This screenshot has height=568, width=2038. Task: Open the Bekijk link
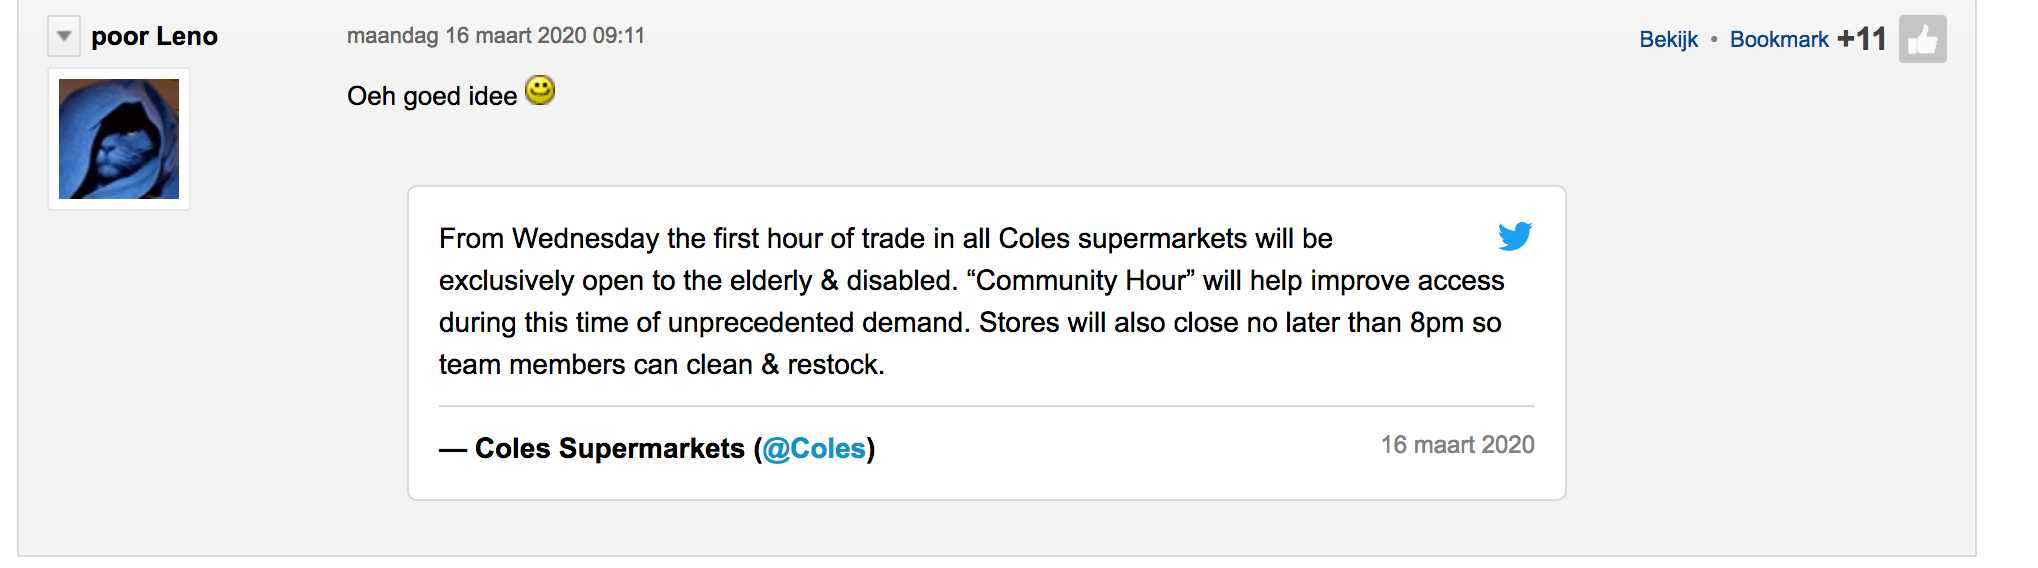pyautogui.click(x=1668, y=40)
